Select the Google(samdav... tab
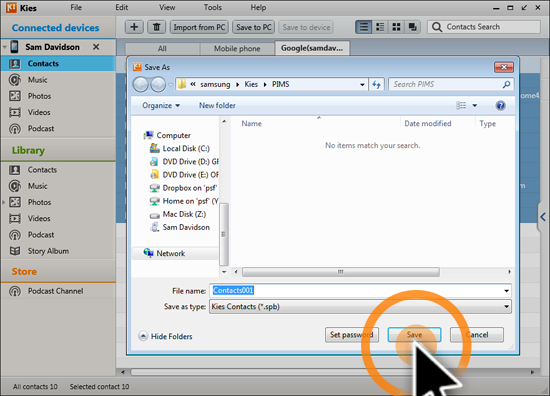 click(x=312, y=48)
